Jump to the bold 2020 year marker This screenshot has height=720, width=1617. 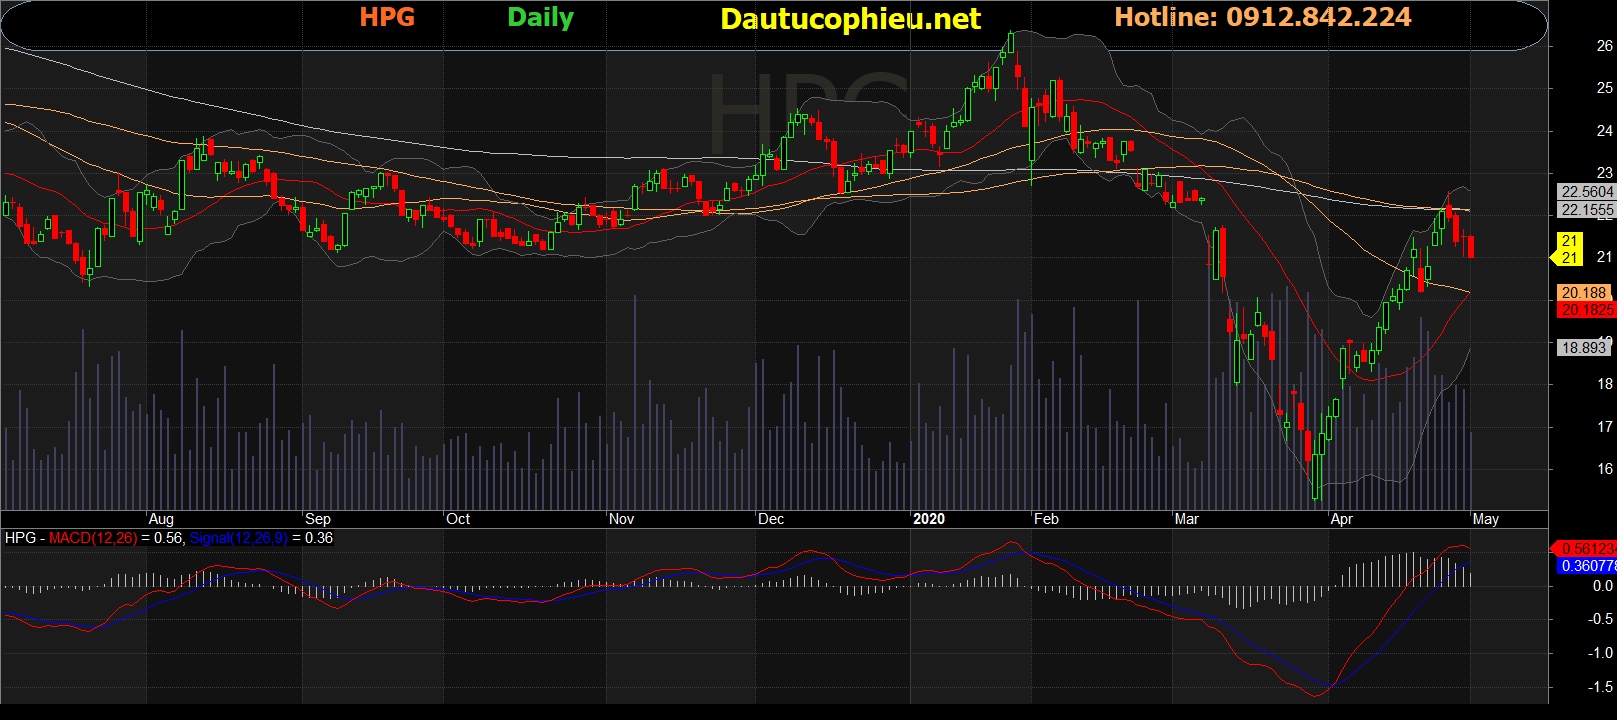click(x=928, y=519)
